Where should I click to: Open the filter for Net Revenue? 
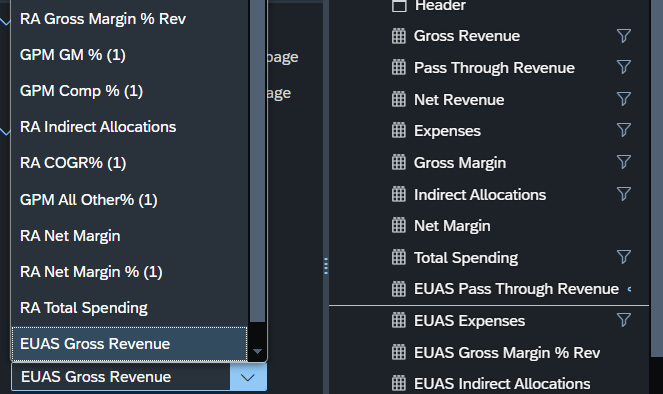624,99
